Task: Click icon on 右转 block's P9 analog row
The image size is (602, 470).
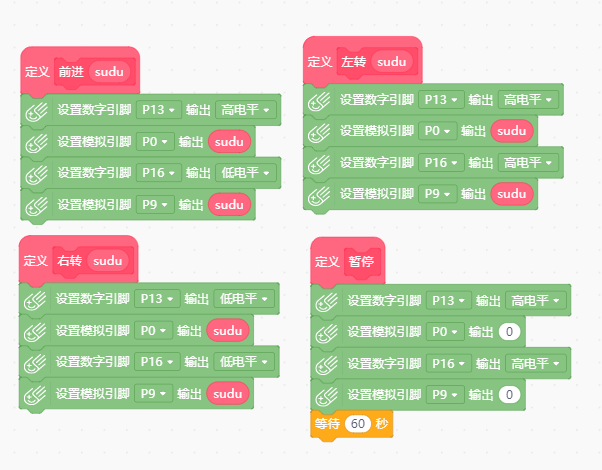Action: [35, 395]
